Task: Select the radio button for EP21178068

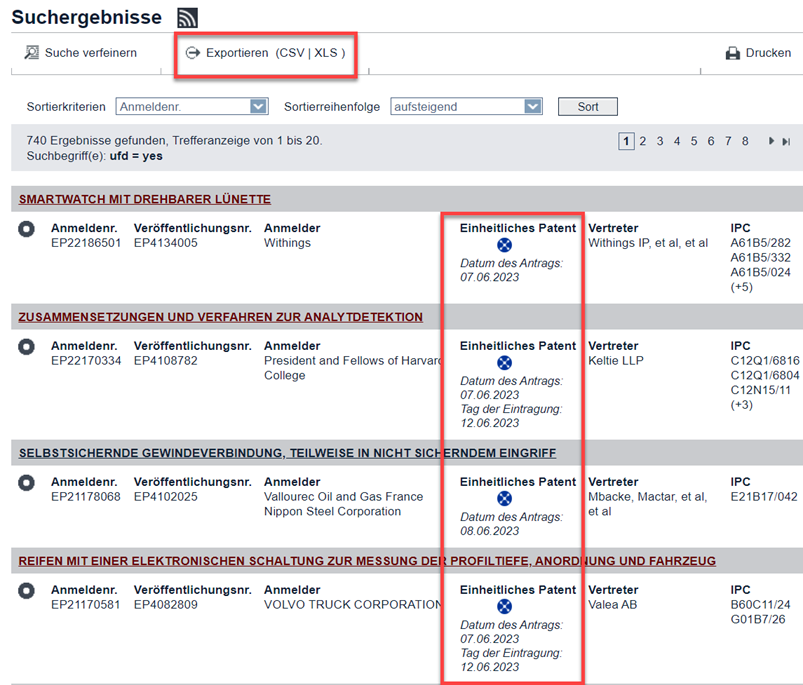Action: coord(26,483)
